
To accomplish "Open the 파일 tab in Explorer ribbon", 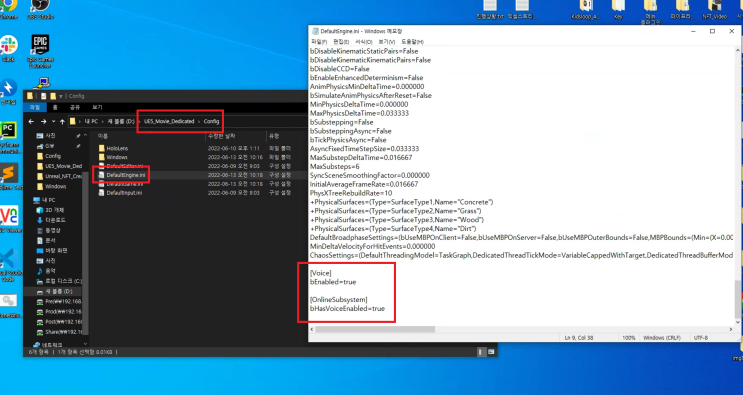I will click(x=35, y=108).
